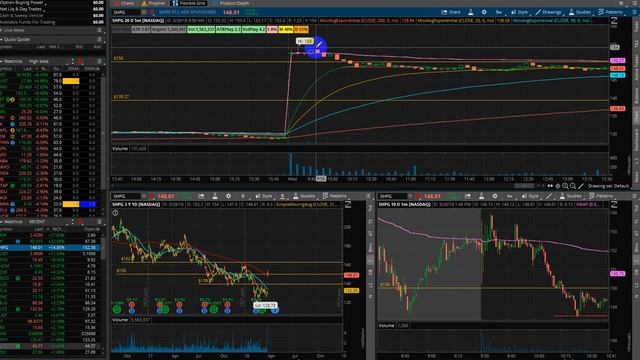This screenshot has width=640, height=360.
Task: Open Studies menu in top chart toolbar
Action: (x=580, y=12)
